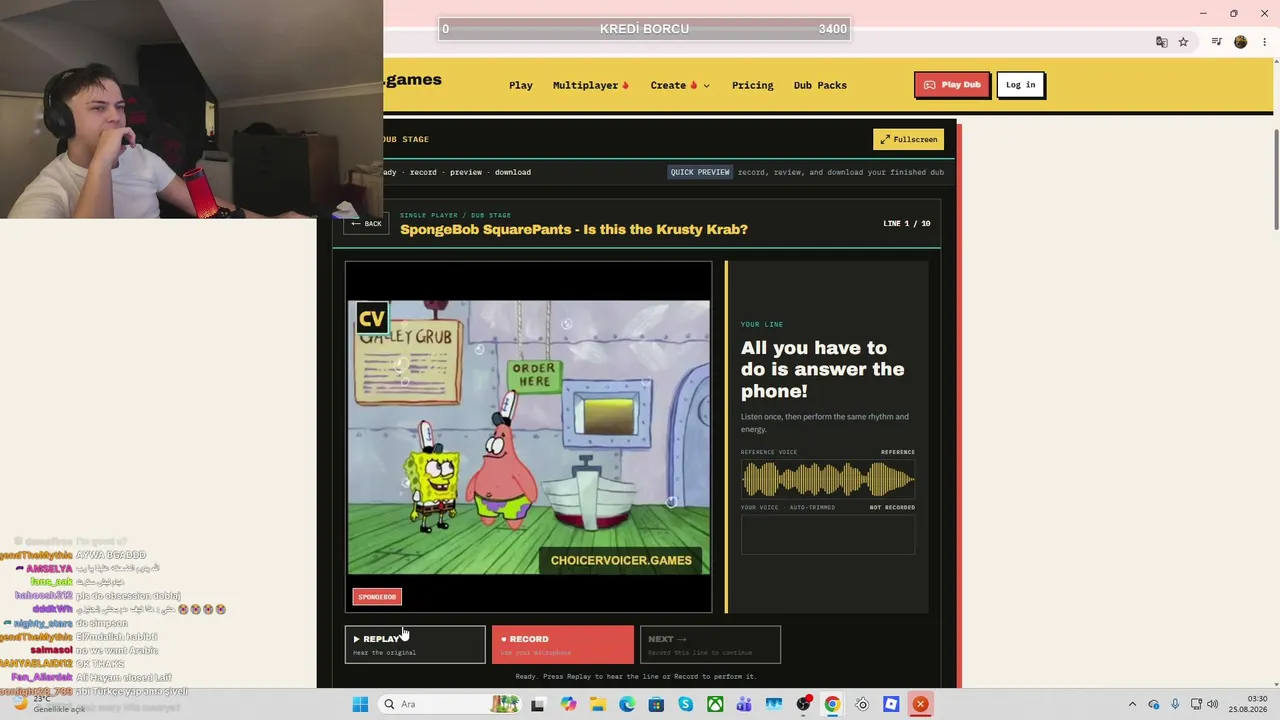This screenshot has height=720, width=1280.
Task: Replay the original line
Action: [x=415, y=645]
